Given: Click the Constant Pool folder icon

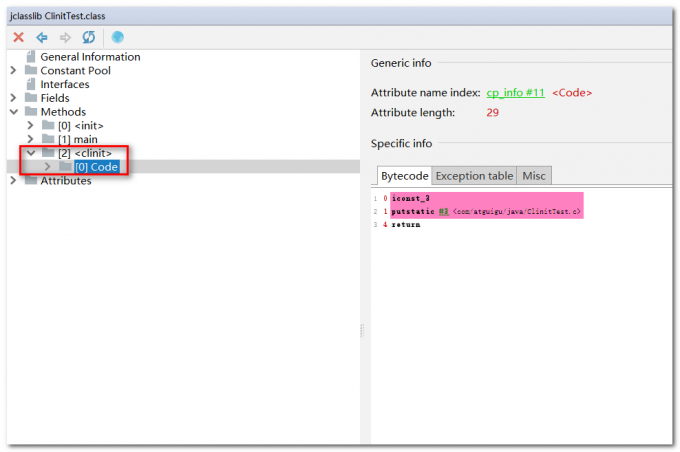Looking at the screenshot, I should click(30, 71).
